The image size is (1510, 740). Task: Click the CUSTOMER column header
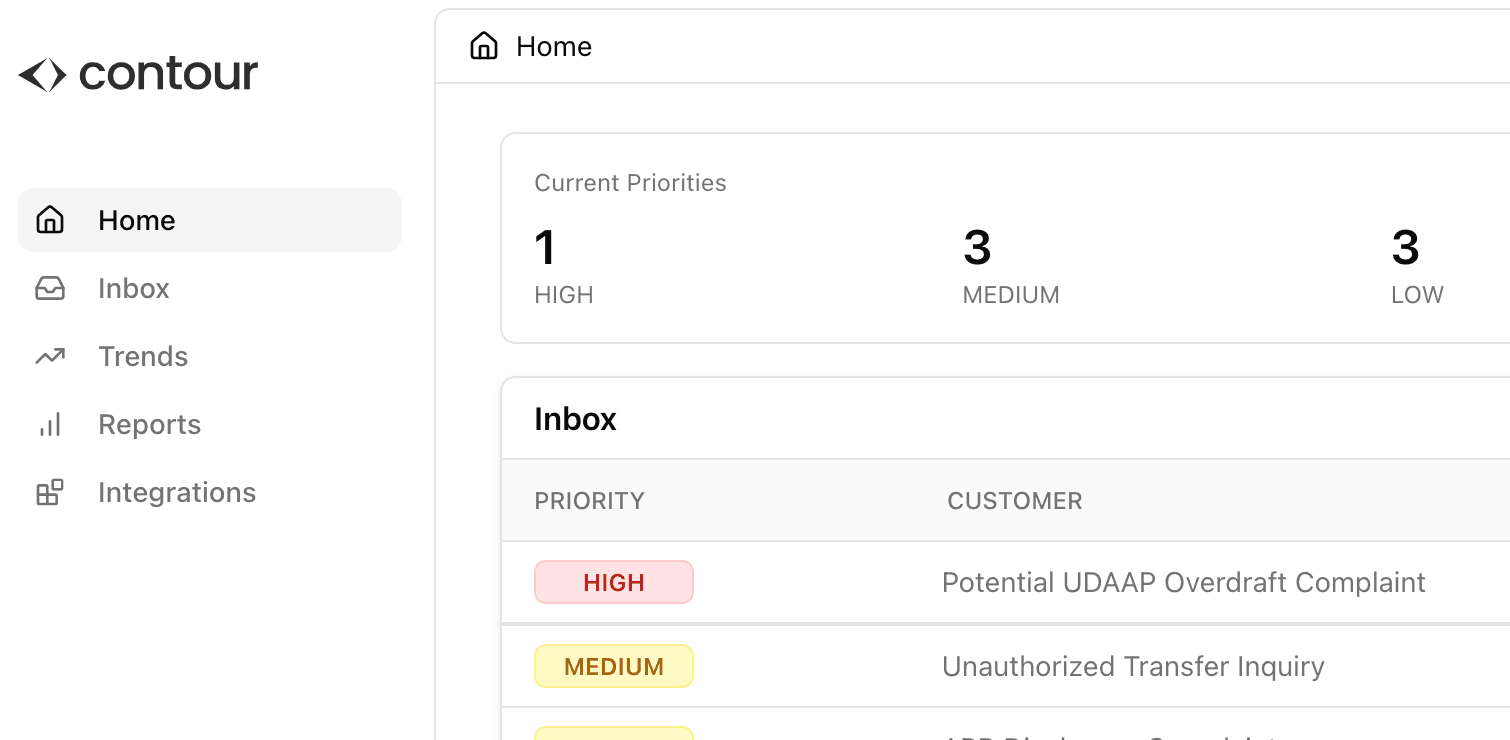1014,500
